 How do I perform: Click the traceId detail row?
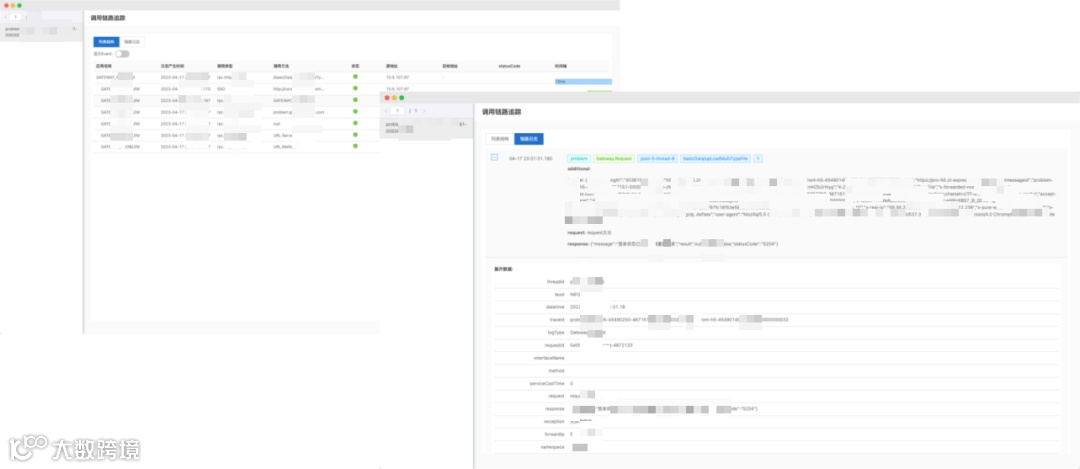[776, 320]
